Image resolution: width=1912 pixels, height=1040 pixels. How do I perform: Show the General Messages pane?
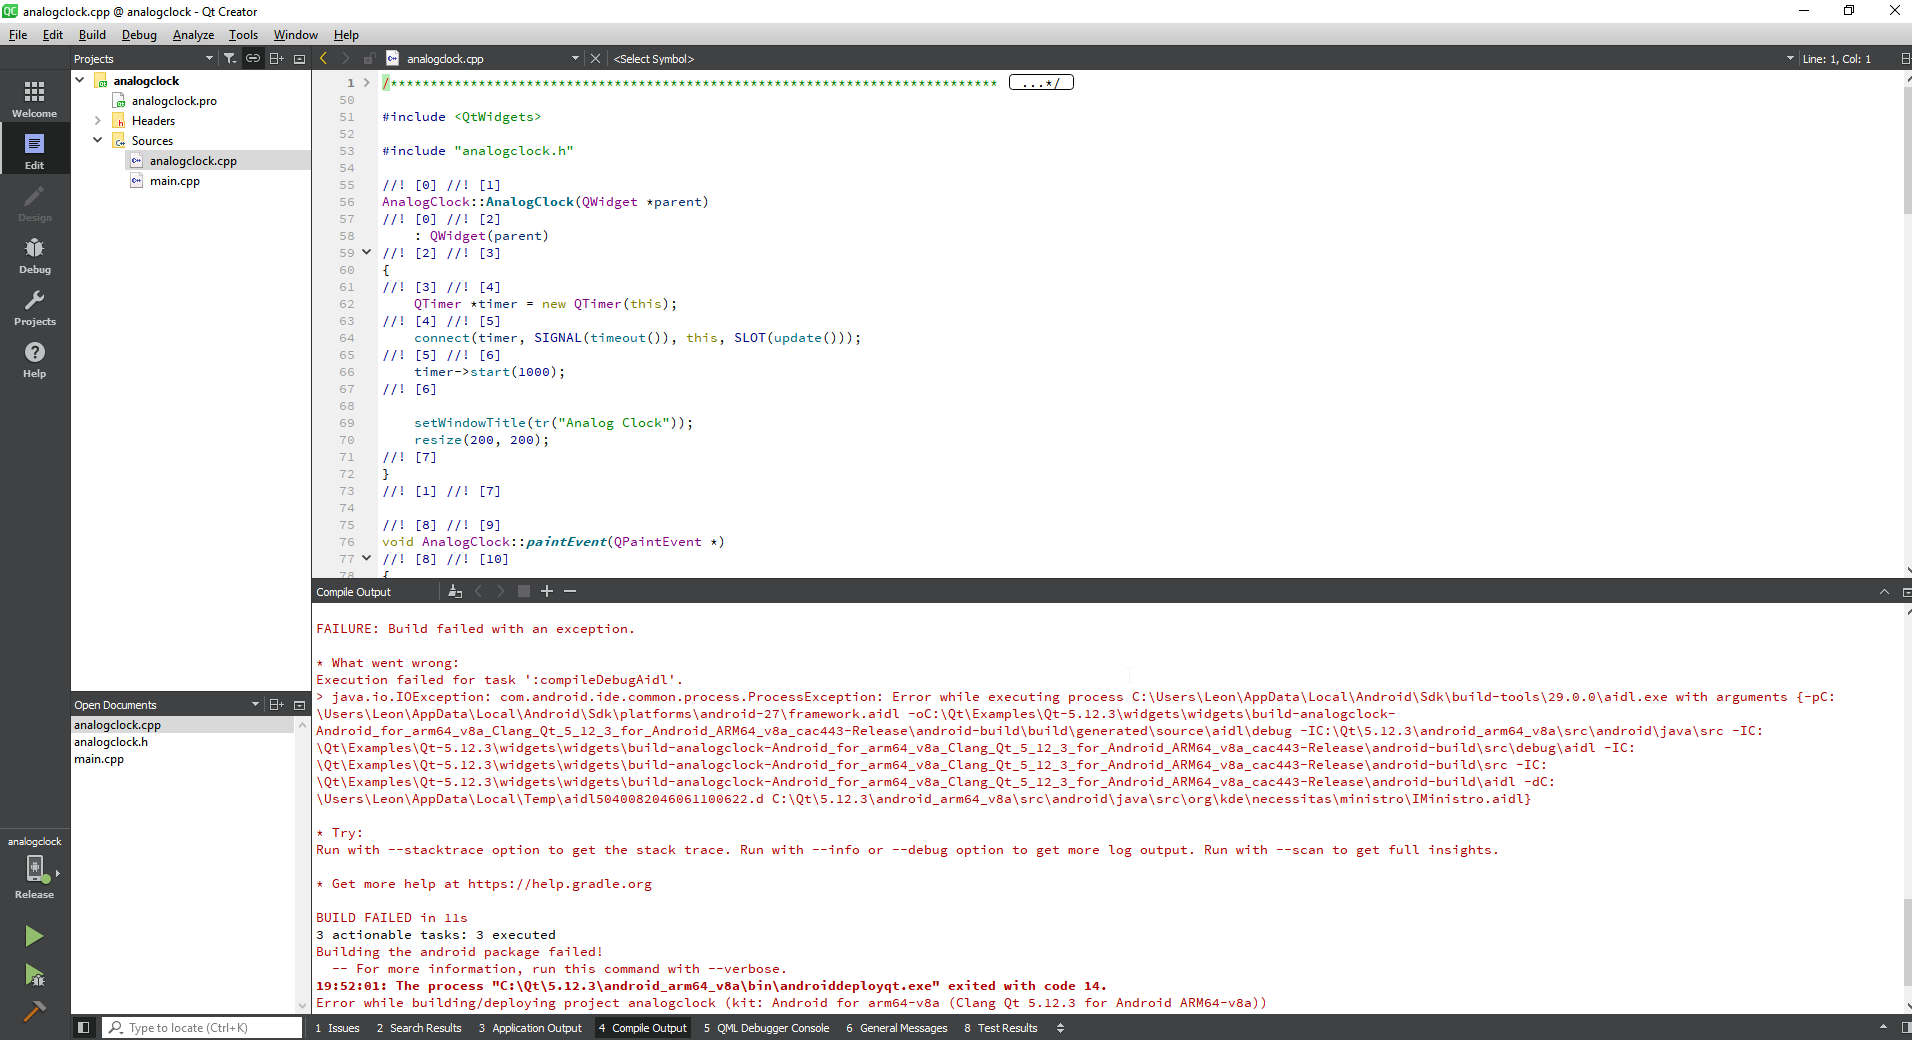pos(897,1028)
